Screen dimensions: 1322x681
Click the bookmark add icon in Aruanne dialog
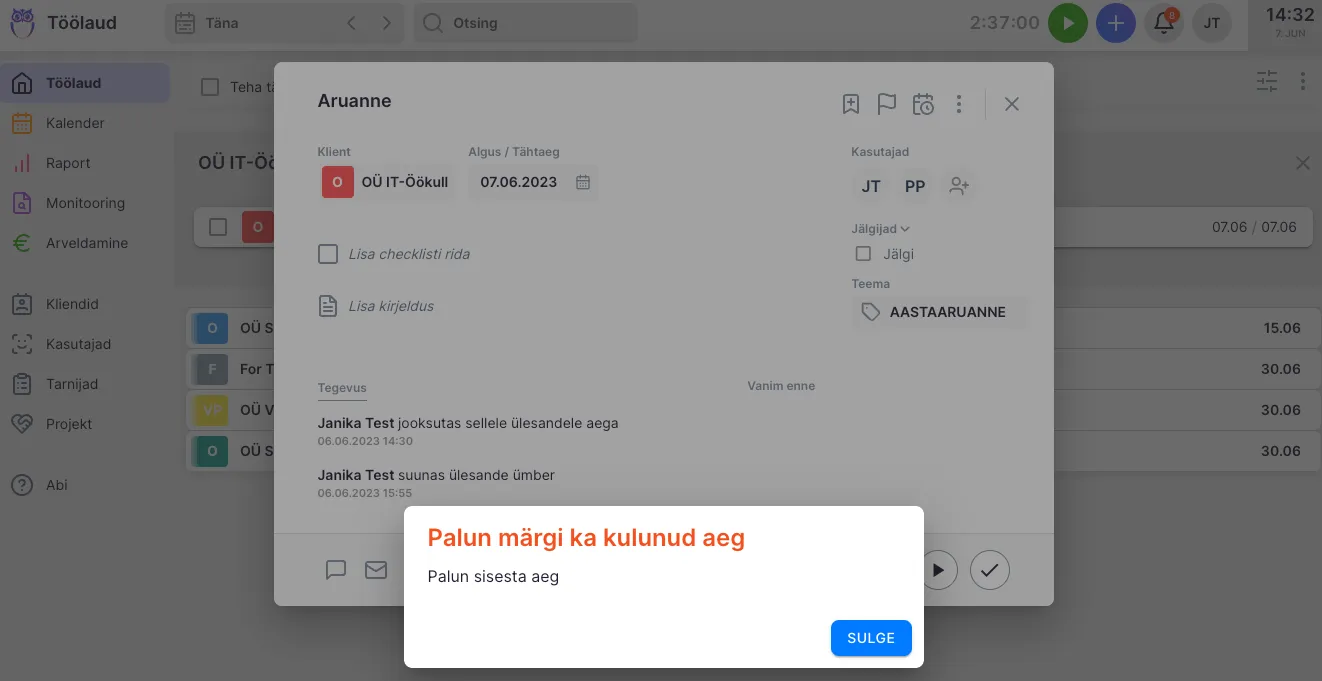[x=850, y=104]
